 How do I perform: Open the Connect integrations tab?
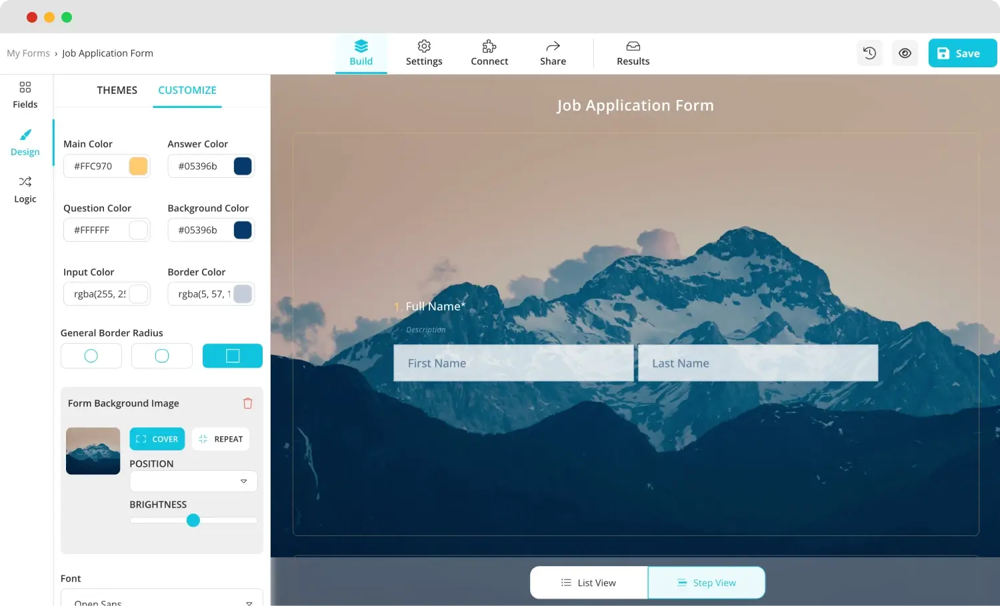489,53
